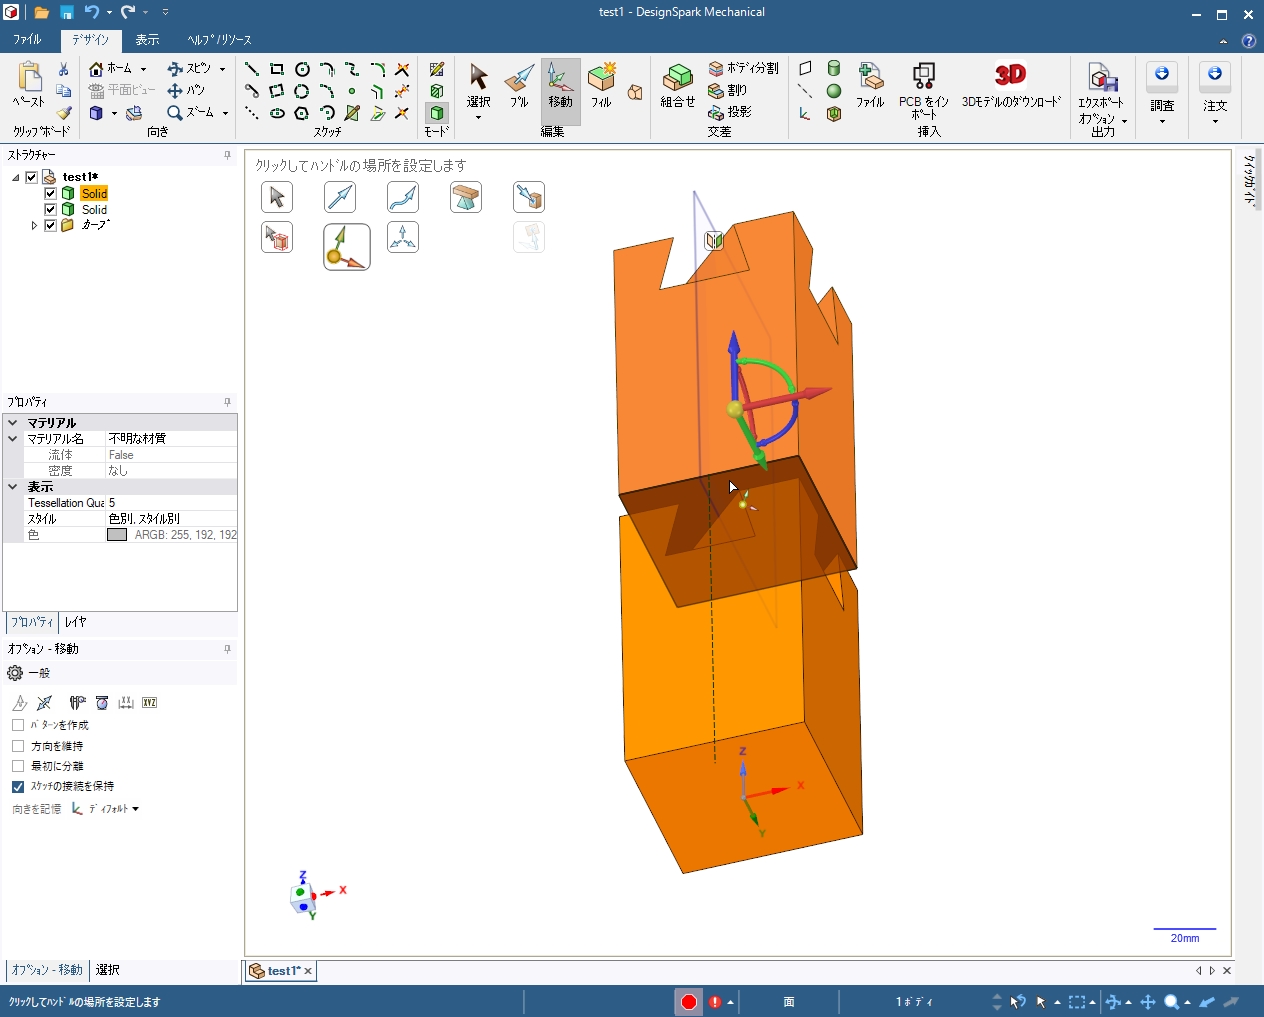Select the フィル (Fill) tool
The height and width of the screenshot is (1017, 1264).
pyautogui.click(x=601, y=84)
